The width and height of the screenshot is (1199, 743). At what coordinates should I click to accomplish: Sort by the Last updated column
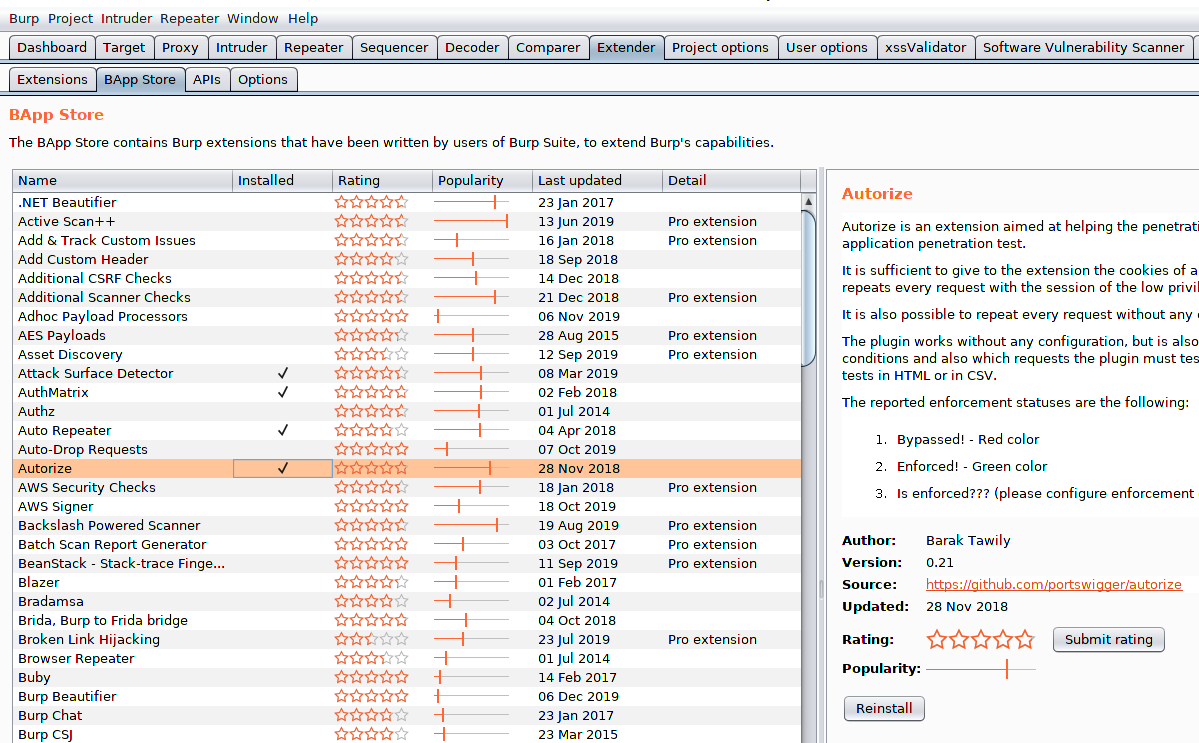tap(597, 180)
